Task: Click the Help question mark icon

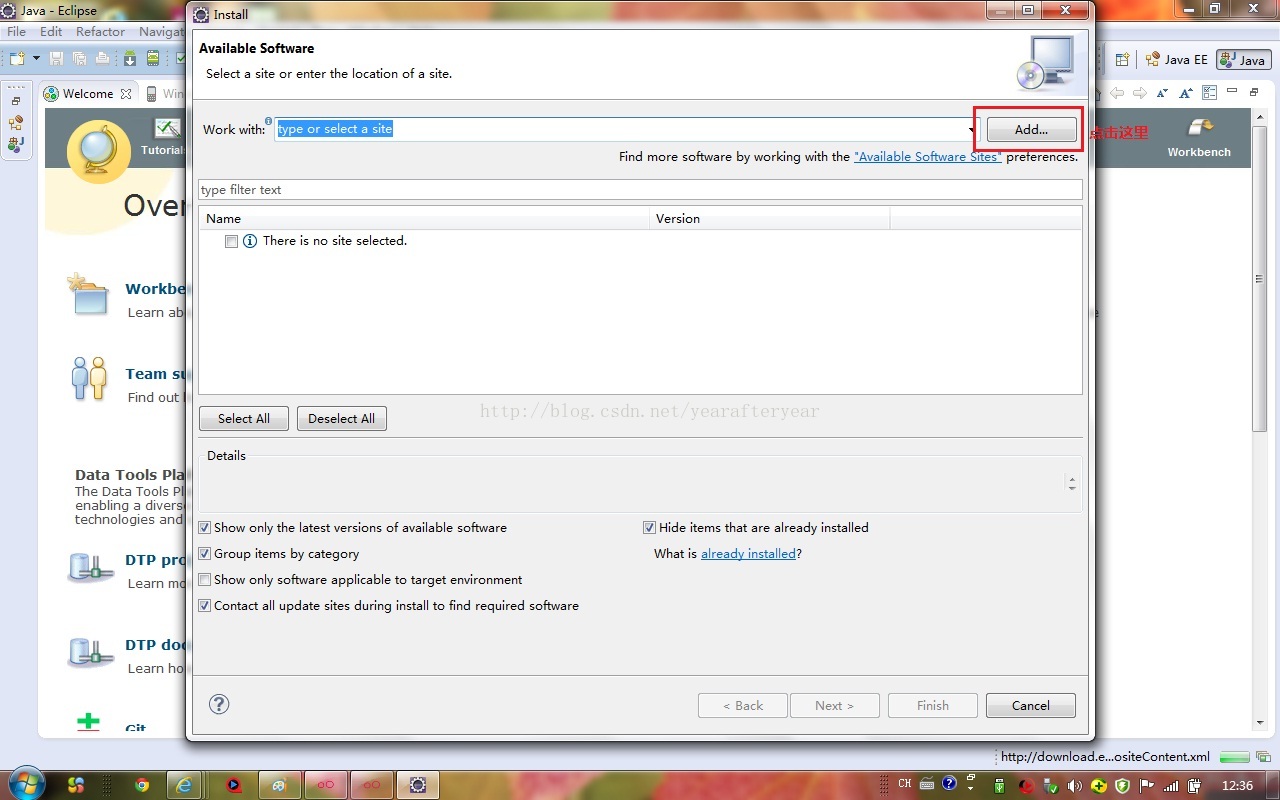Action: pyautogui.click(x=219, y=704)
